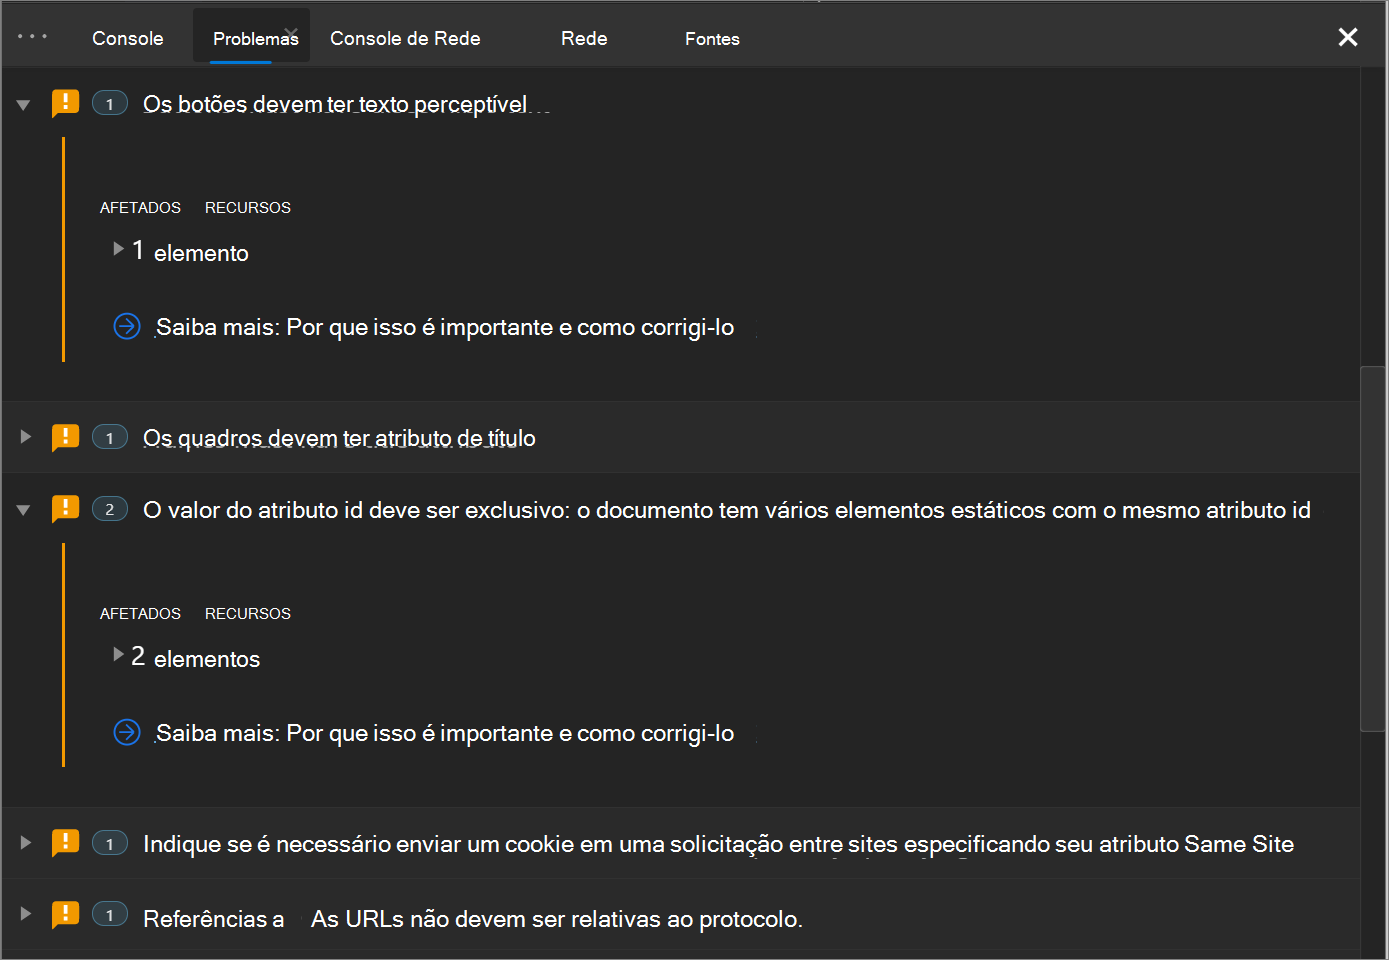Click 'As URLs não devem ser relativas ao protocolo' text
Viewport: 1389px width, 960px height.
[x=557, y=919]
